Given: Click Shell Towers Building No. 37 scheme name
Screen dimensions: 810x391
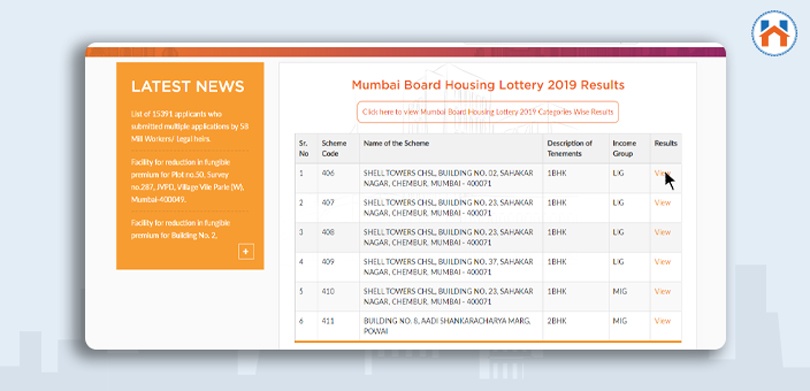Looking at the screenshot, I should click(448, 267).
